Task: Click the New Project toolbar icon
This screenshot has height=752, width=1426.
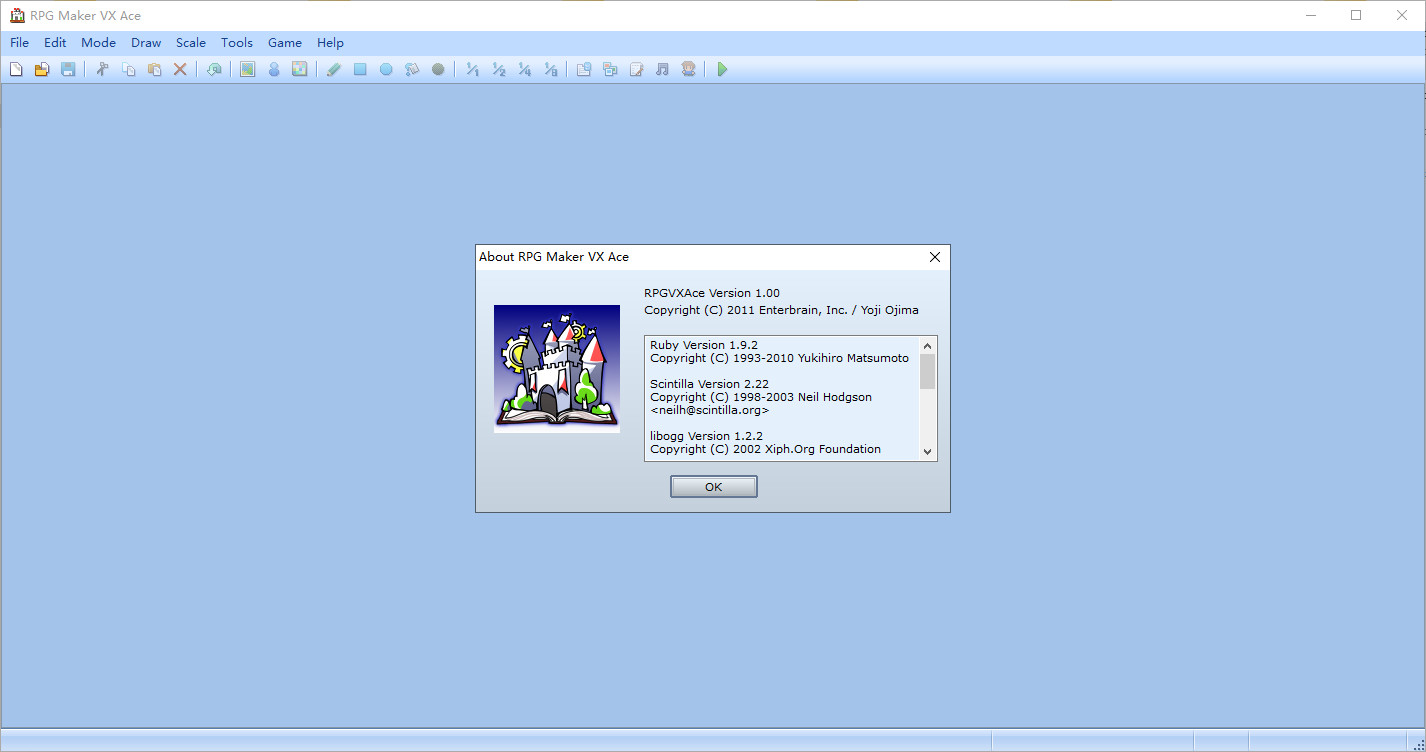Action: tap(16, 69)
